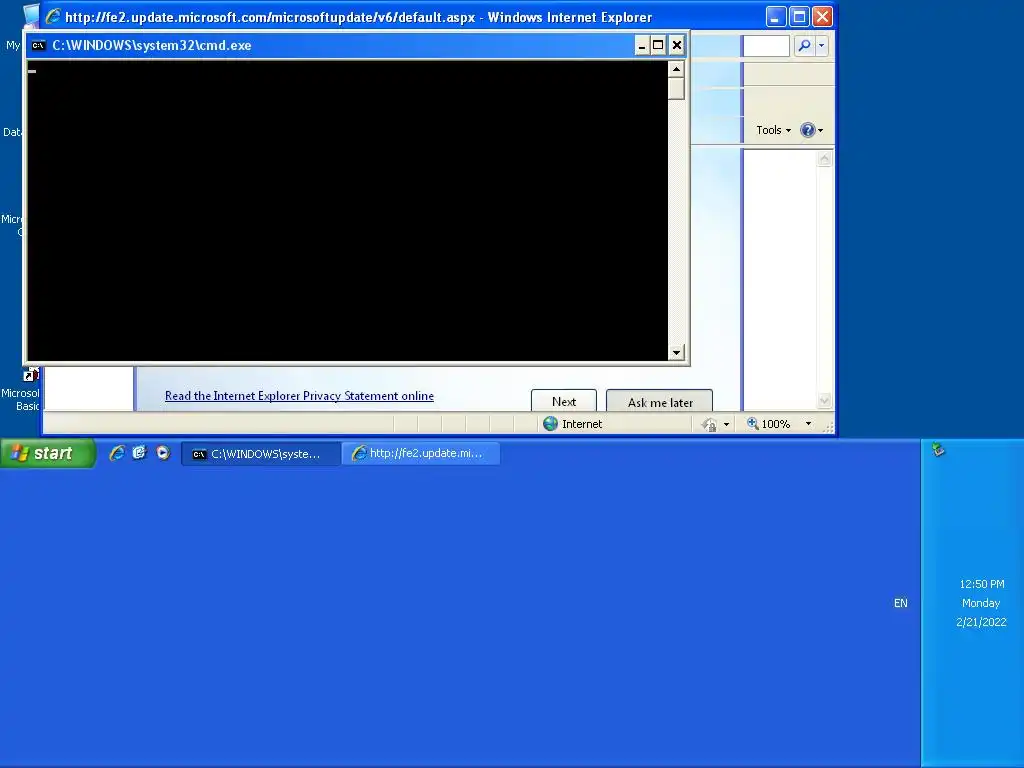
Task: Expand the security status dropdown arrow
Action: click(726, 424)
